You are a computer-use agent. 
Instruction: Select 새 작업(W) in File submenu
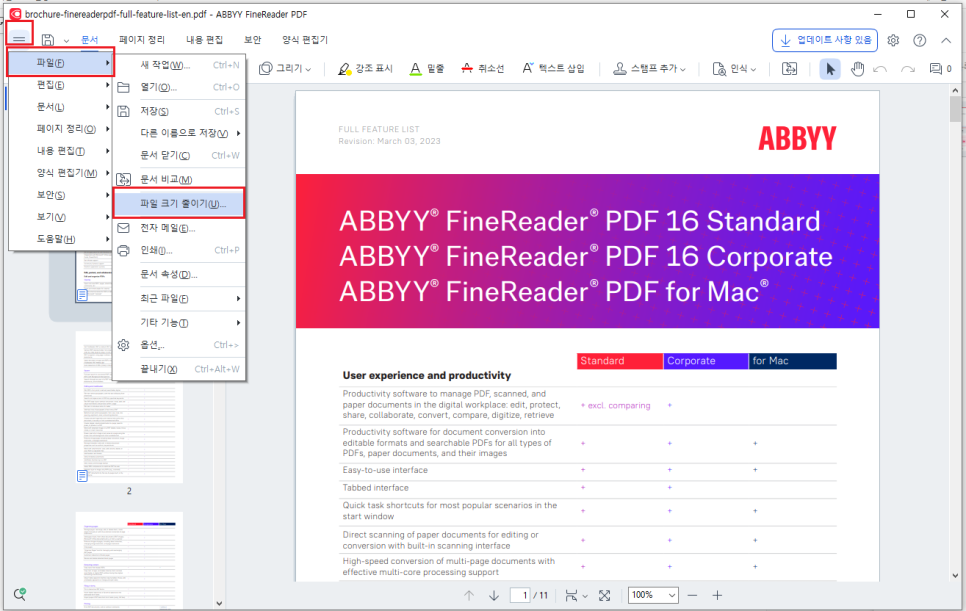[179, 65]
